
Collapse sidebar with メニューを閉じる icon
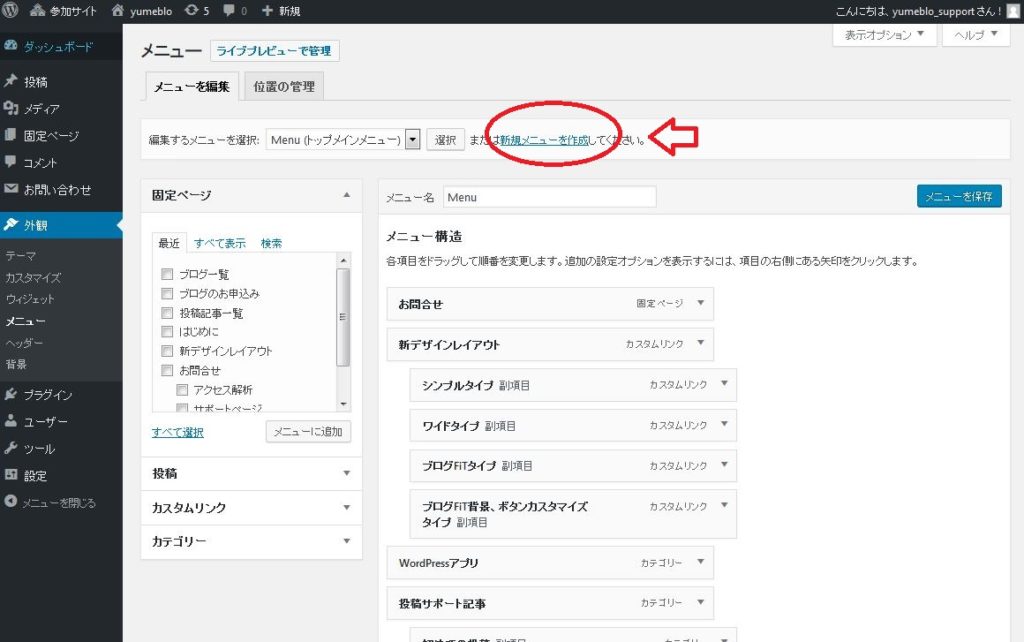10,502
